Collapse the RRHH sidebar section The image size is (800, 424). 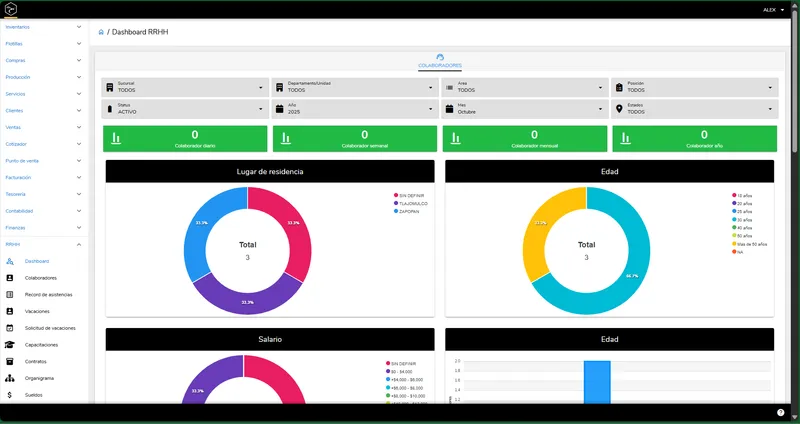point(44,244)
